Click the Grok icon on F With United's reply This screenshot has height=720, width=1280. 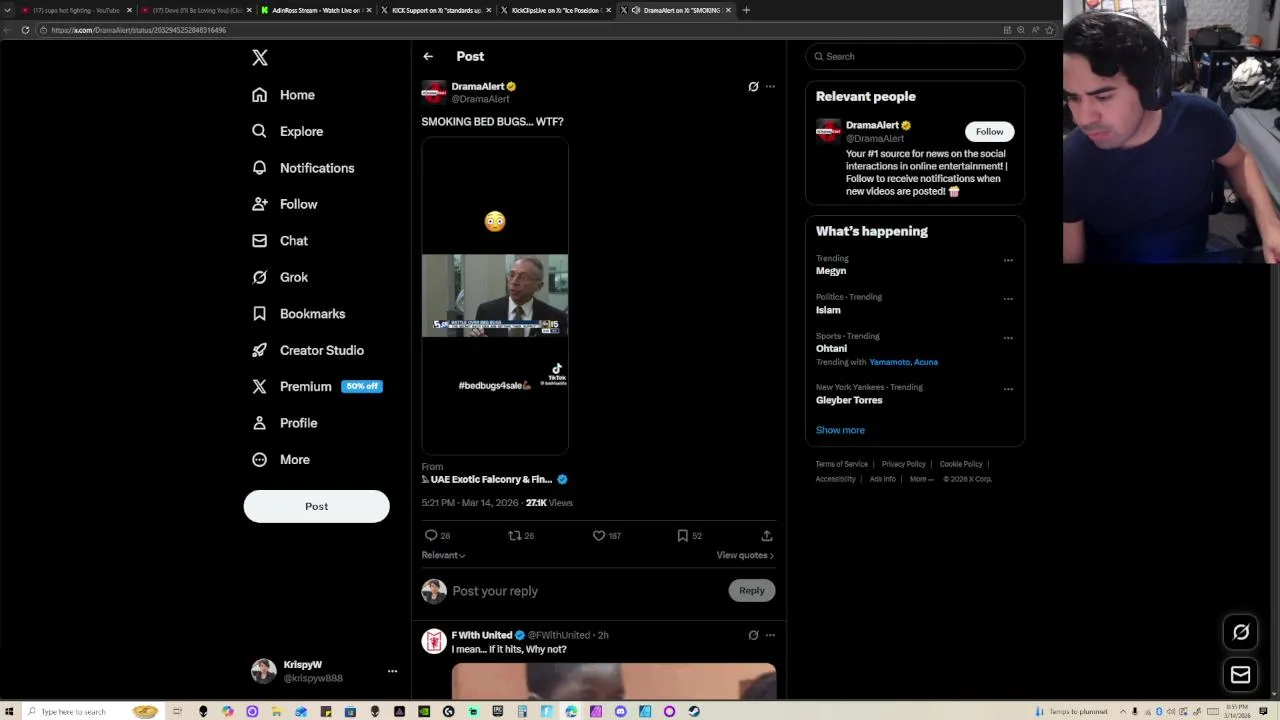(753, 635)
